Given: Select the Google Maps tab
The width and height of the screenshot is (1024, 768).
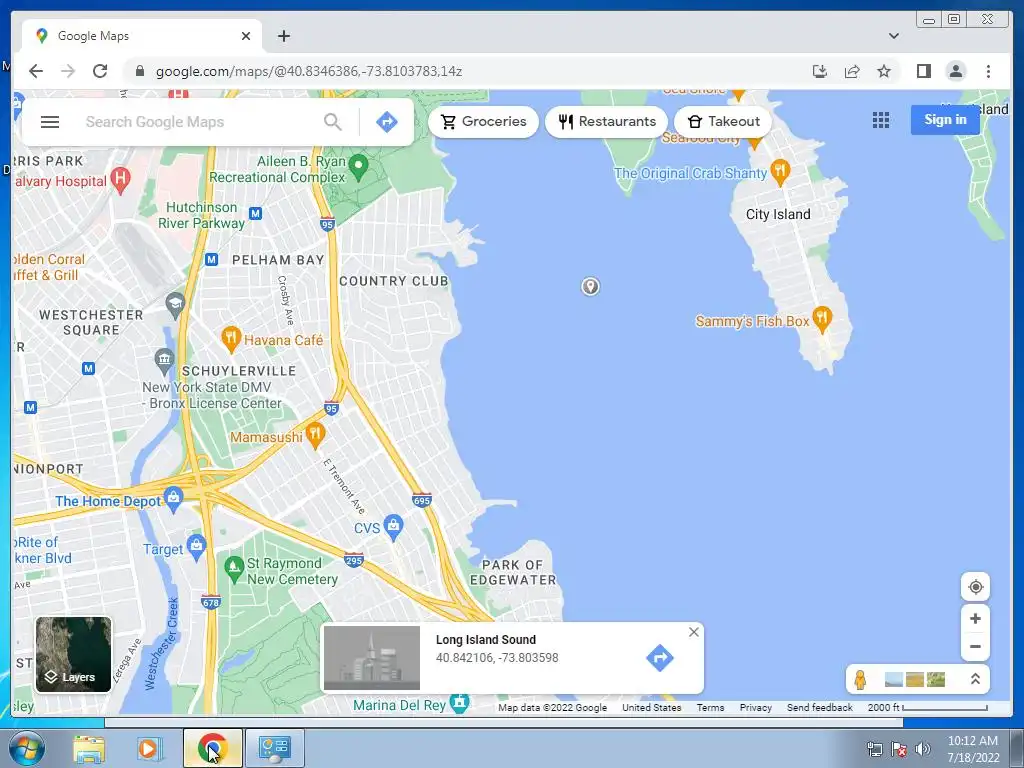Looking at the screenshot, I should [x=142, y=36].
